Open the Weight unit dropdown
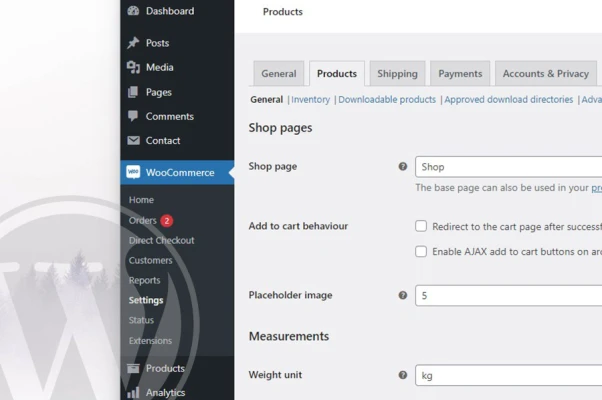This screenshot has width=602, height=400. (x=508, y=375)
